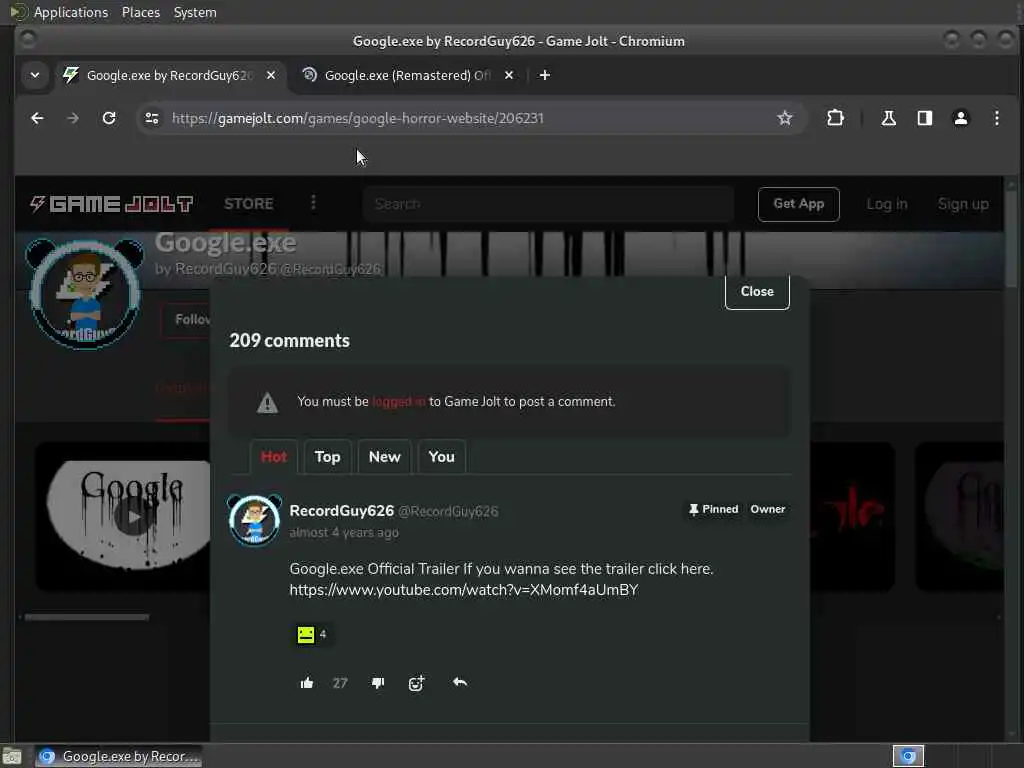The width and height of the screenshot is (1024, 768).
Task: Click the show desktop icon in taskbar
Action: [12, 756]
